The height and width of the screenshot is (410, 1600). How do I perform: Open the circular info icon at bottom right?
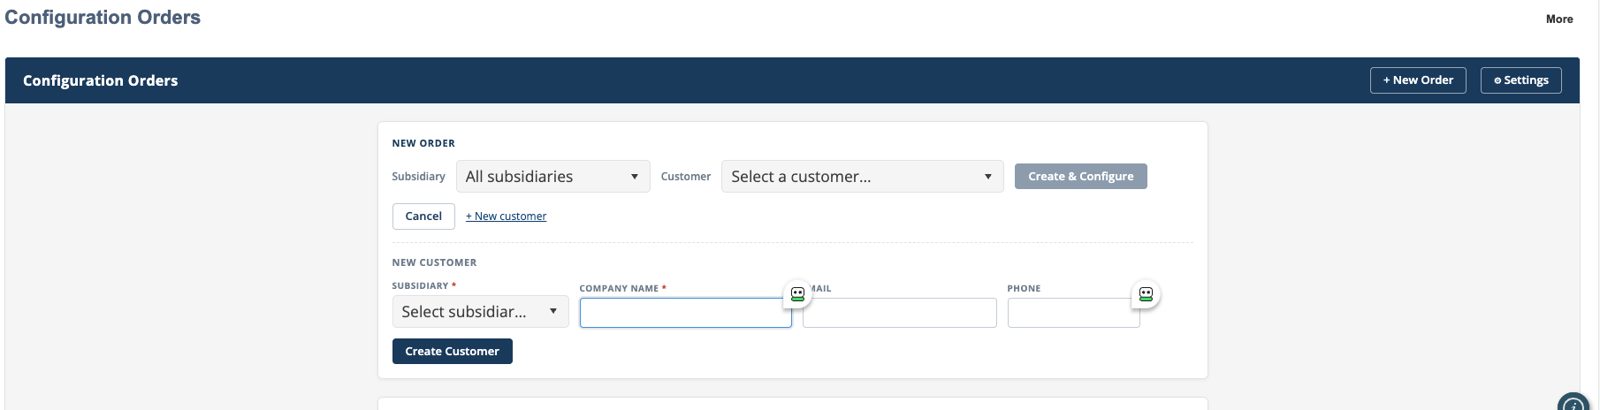(x=1574, y=404)
